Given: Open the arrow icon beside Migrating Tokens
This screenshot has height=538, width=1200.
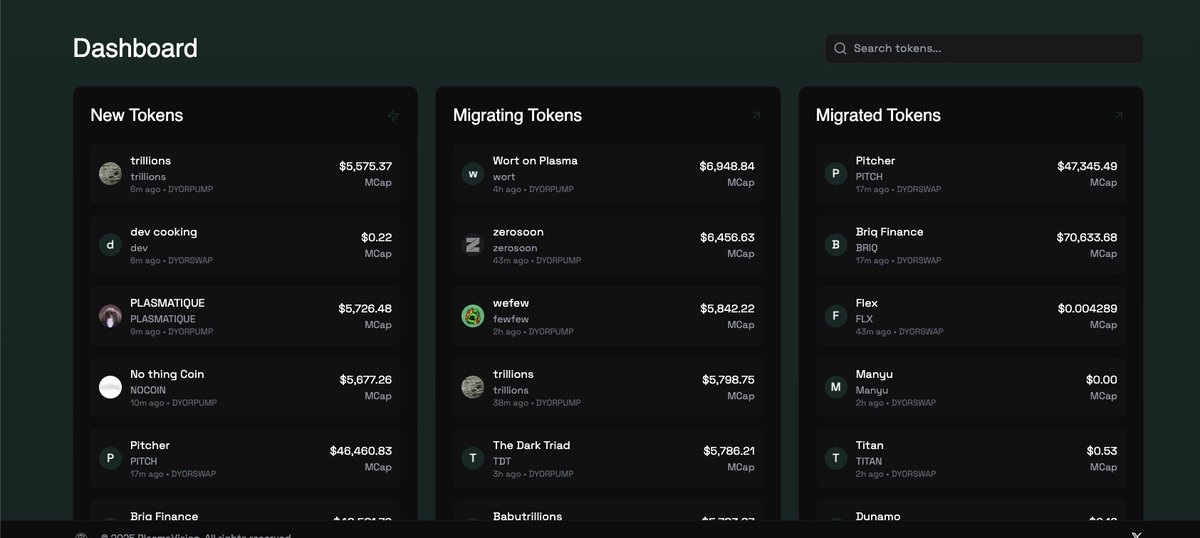Looking at the screenshot, I should [756, 115].
